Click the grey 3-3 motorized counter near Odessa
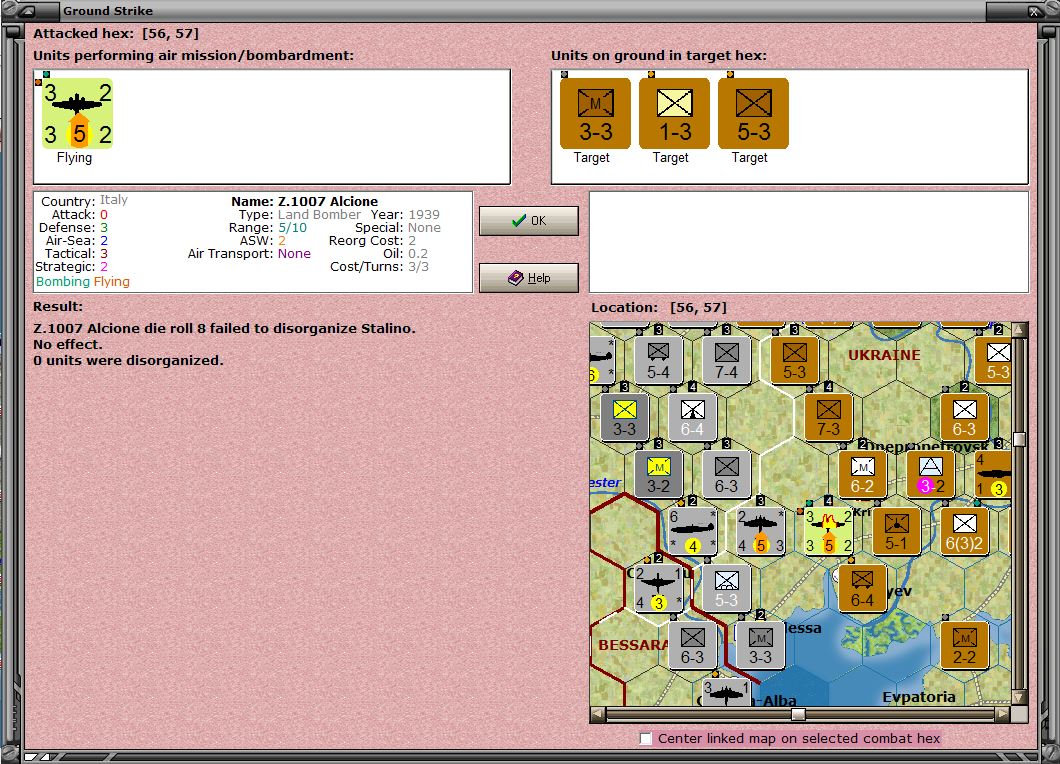1060x764 pixels. (761, 645)
